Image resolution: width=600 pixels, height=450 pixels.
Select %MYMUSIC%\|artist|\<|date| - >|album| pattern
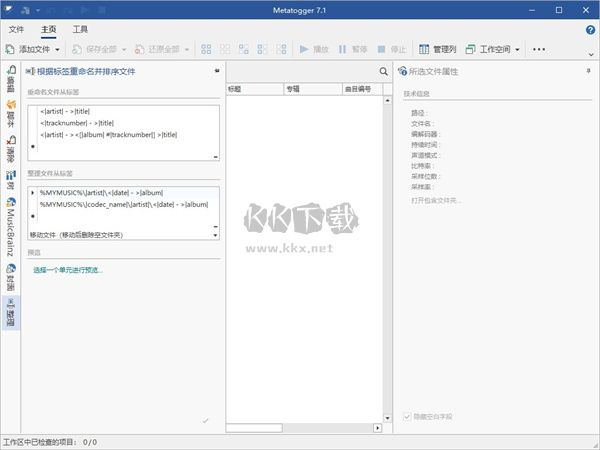point(102,192)
